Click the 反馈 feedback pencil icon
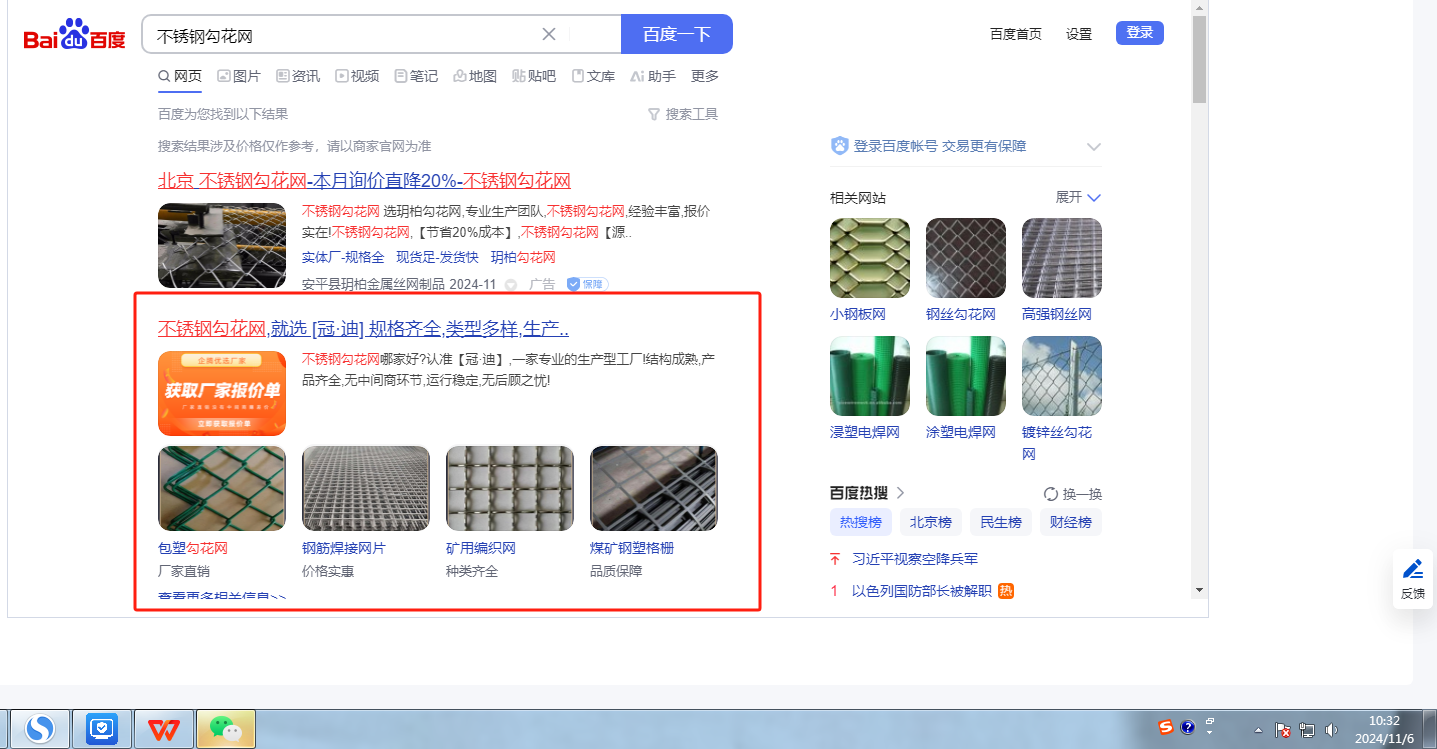Viewport: 1437px width, 749px height. [x=1413, y=569]
